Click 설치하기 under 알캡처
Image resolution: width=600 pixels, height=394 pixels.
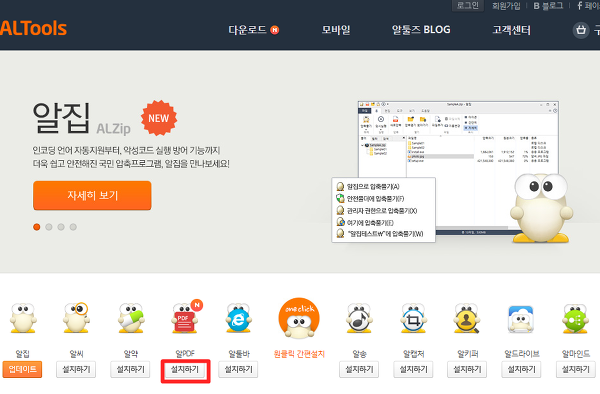[x=413, y=370]
